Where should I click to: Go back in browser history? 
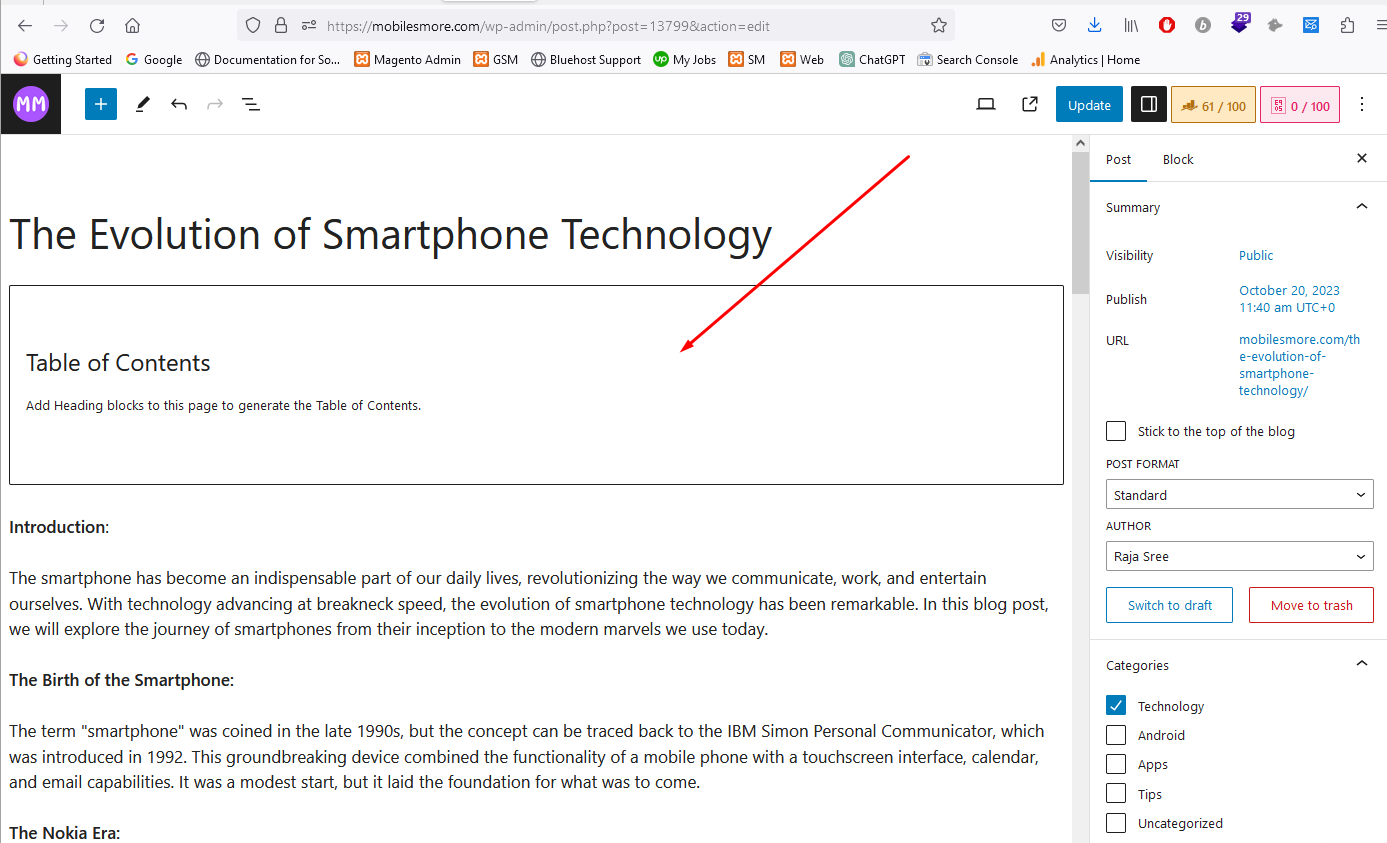(x=25, y=26)
